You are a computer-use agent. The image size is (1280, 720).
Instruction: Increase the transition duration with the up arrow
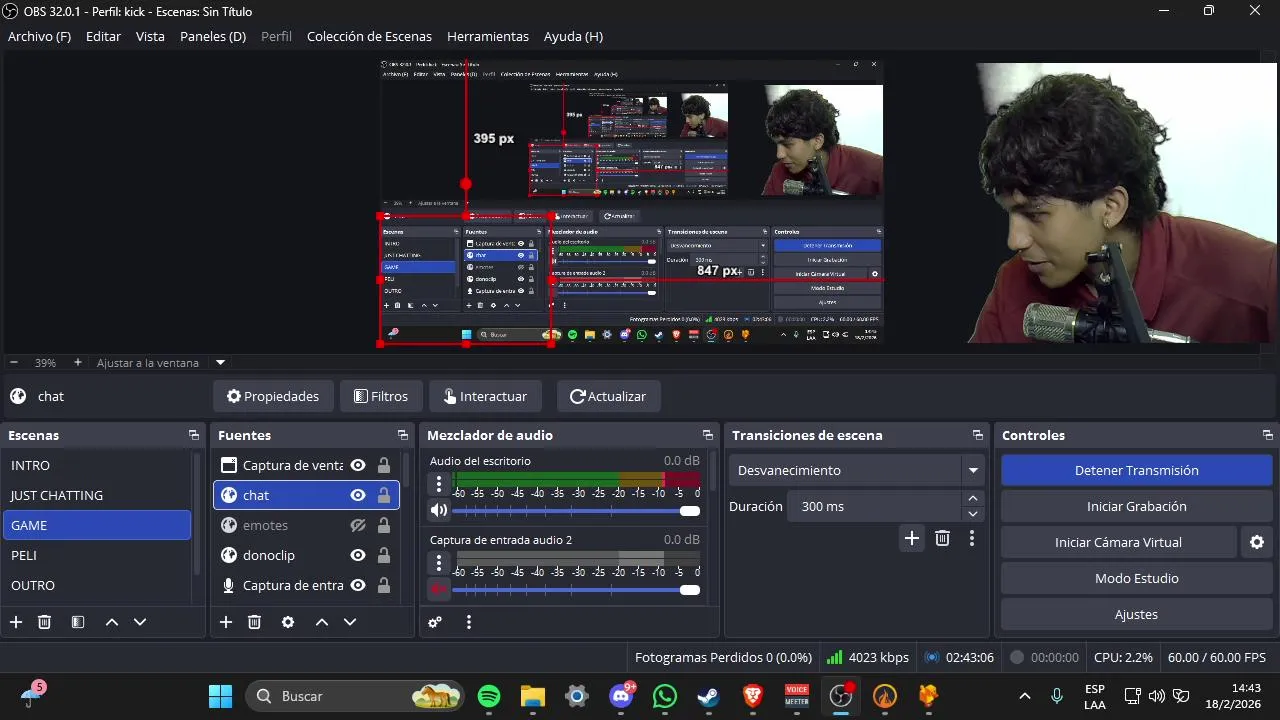click(973, 499)
